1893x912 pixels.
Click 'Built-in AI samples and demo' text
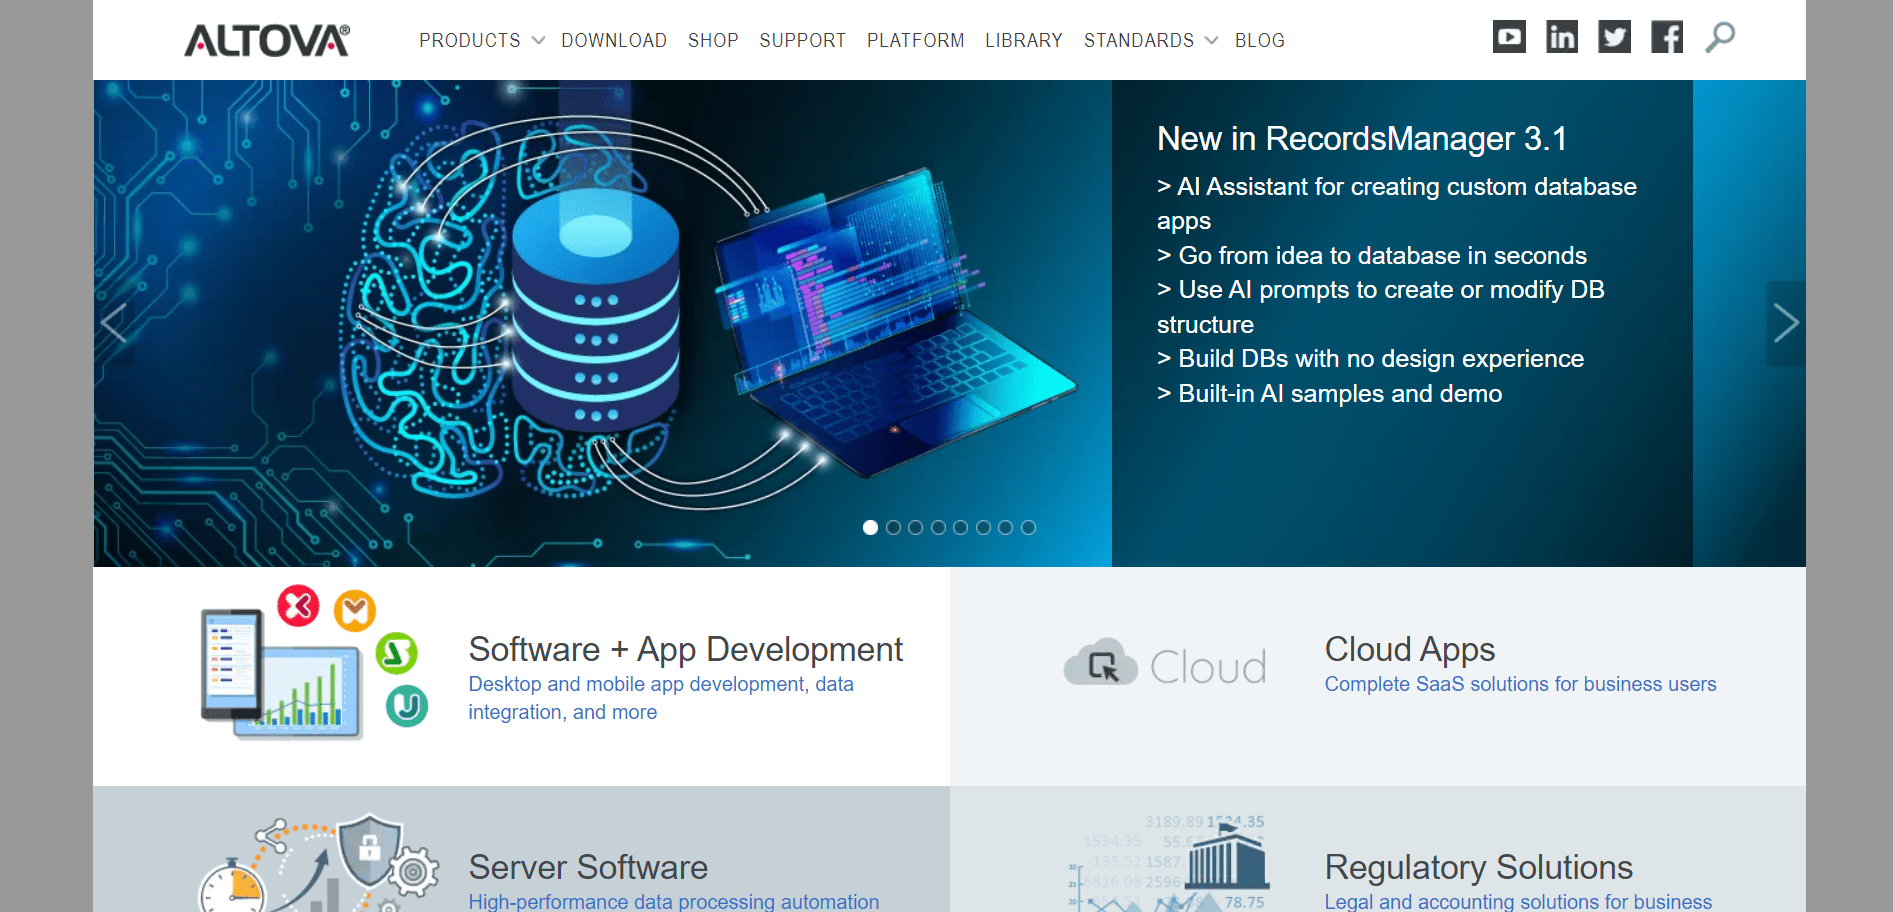tap(1330, 393)
